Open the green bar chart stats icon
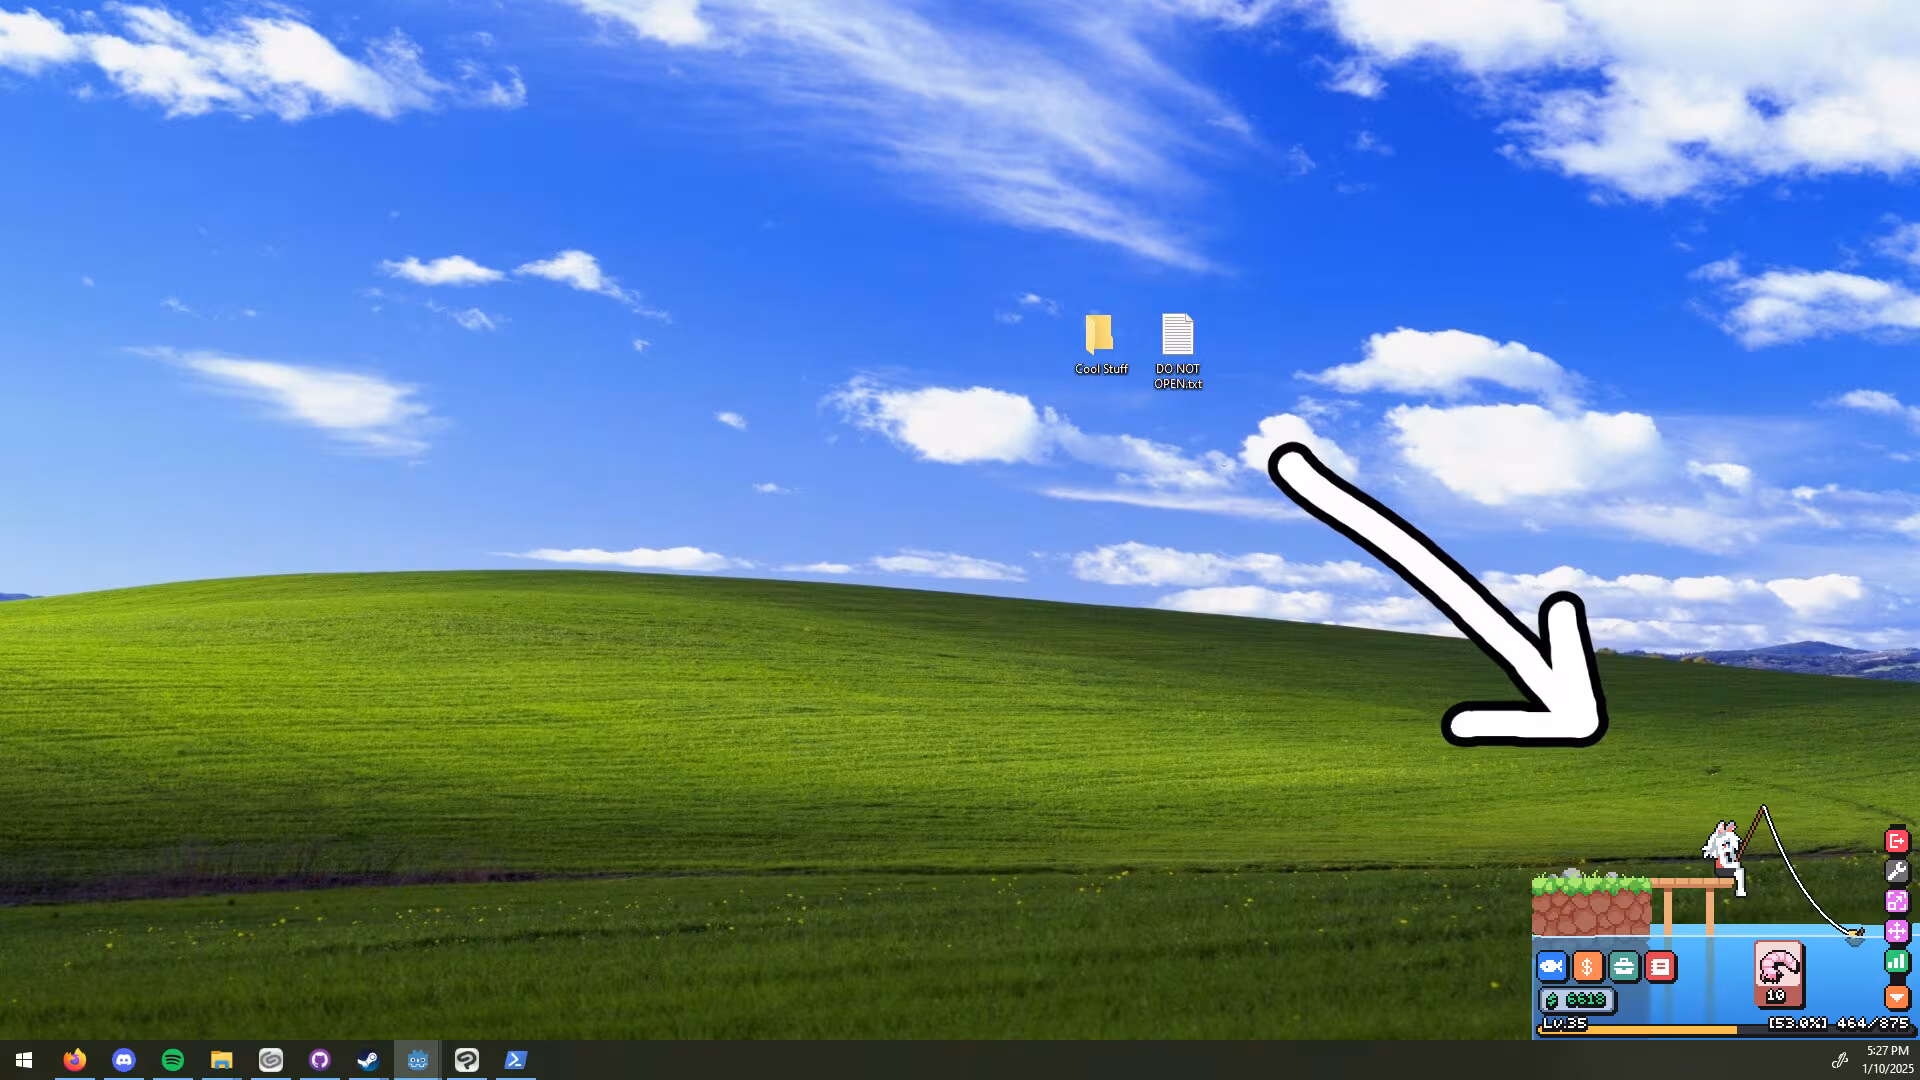Image resolution: width=1920 pixels, height=1080 pixels. [x=1896, y=961]
